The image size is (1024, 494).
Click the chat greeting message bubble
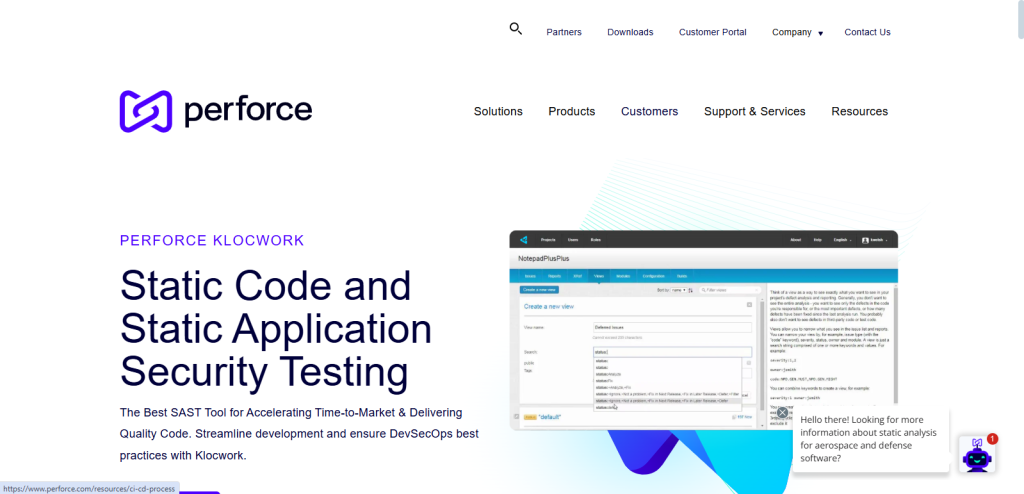point(870,440)
